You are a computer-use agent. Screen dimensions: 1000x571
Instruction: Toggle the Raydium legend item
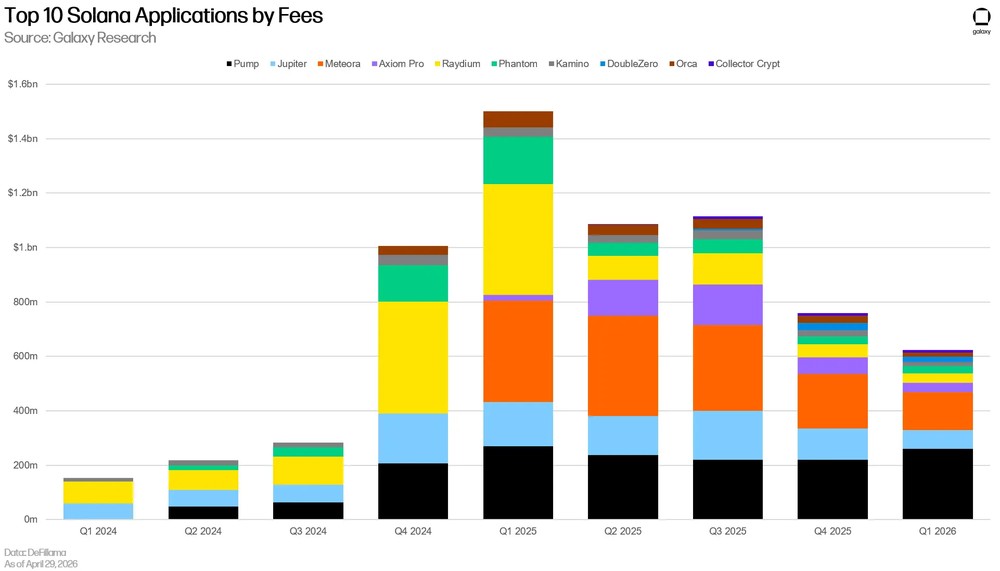[457, 64]
